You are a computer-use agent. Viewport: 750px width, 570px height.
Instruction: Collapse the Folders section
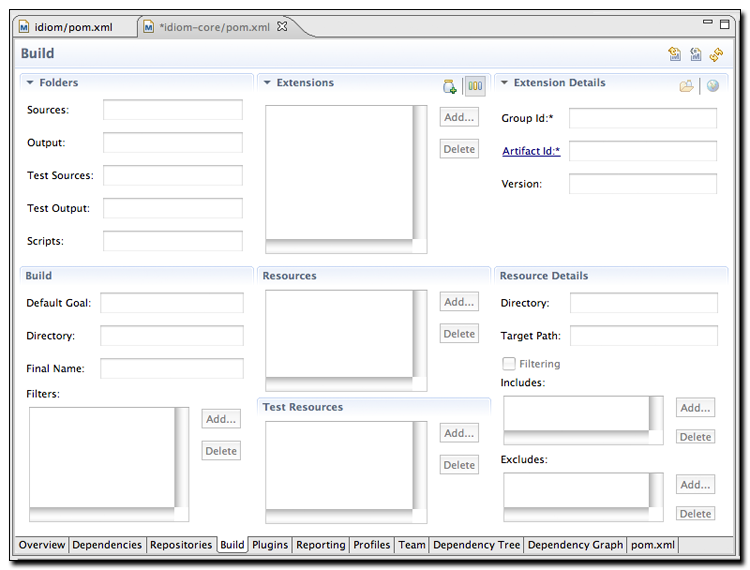point(30,83)
